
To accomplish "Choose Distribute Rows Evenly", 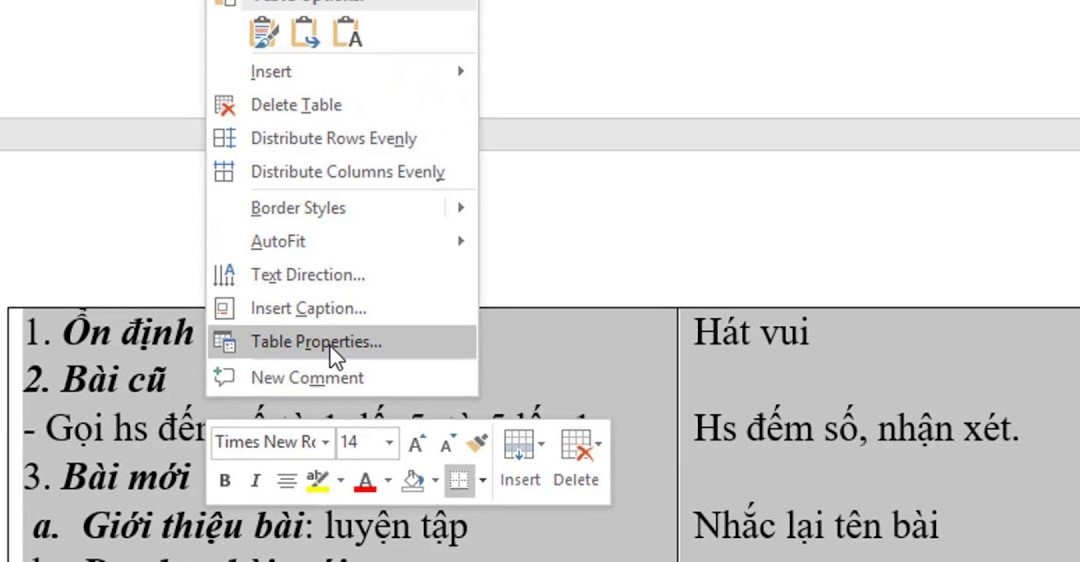I will 333,139.
